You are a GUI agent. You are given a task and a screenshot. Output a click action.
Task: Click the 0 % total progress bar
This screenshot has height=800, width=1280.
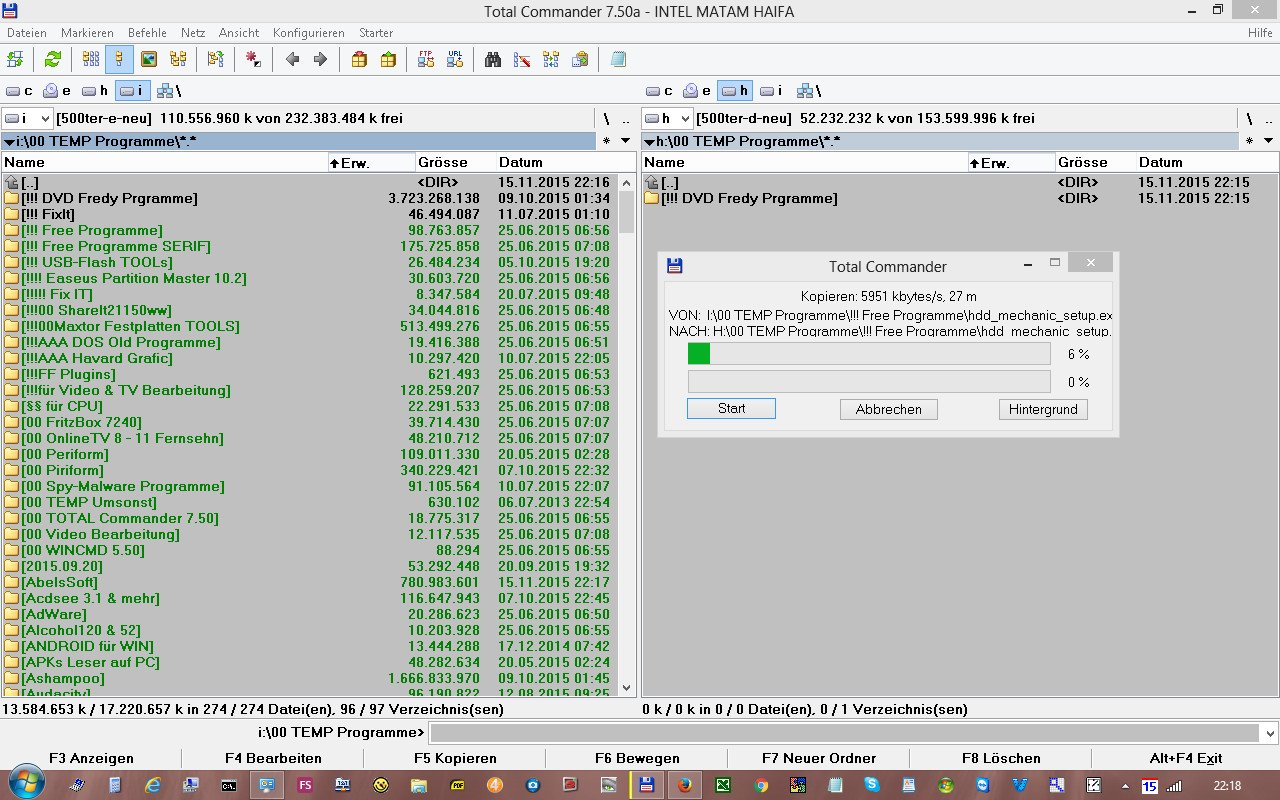[869, 381]
